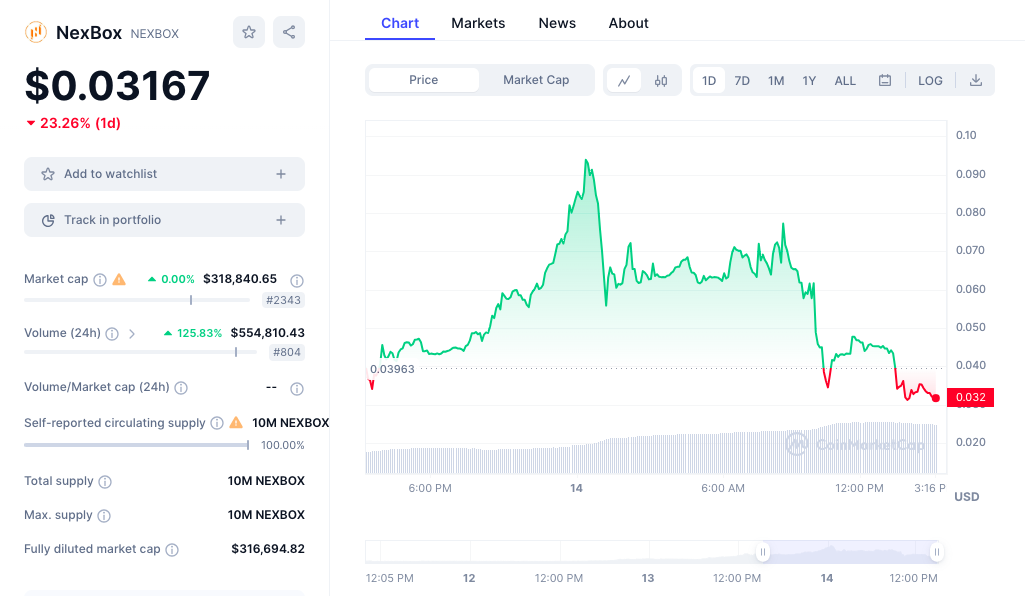Click the $316,694.82 fully diluted value
Viewport: 1025px width, 596px height.
(x=268, y=549)
